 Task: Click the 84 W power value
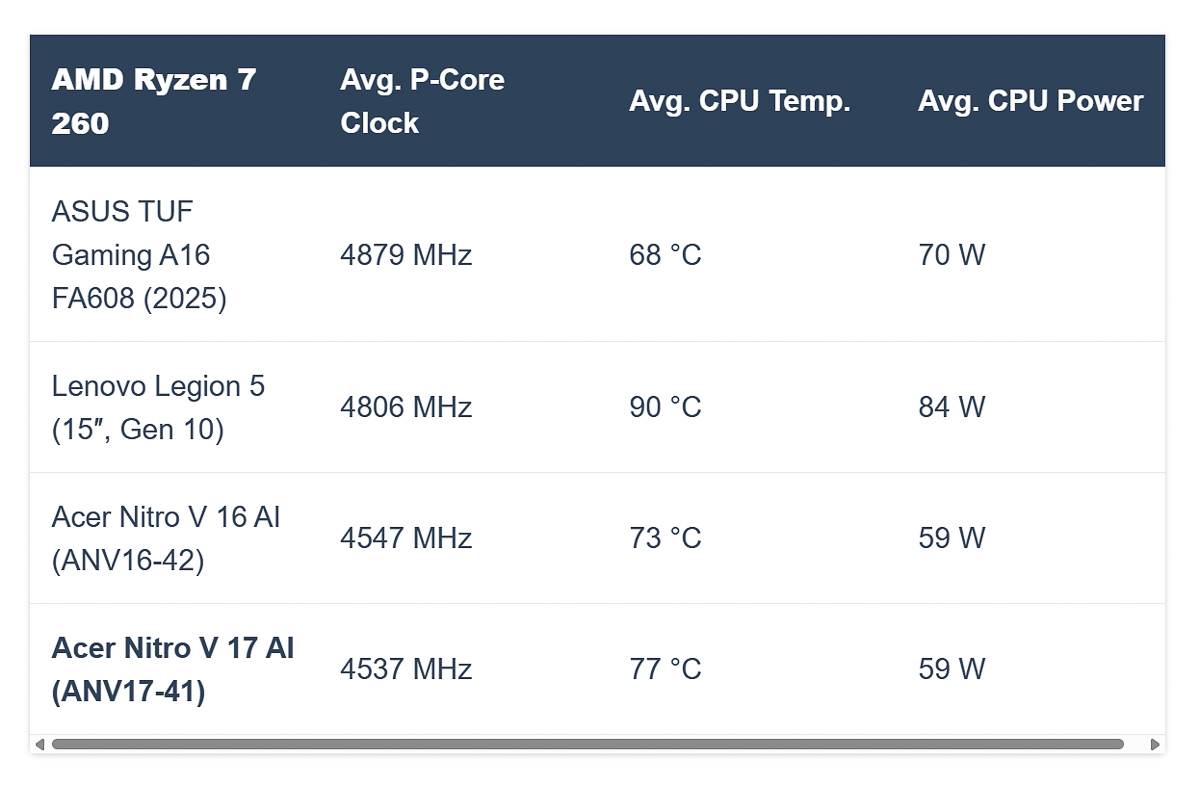(x=951, y=407)
